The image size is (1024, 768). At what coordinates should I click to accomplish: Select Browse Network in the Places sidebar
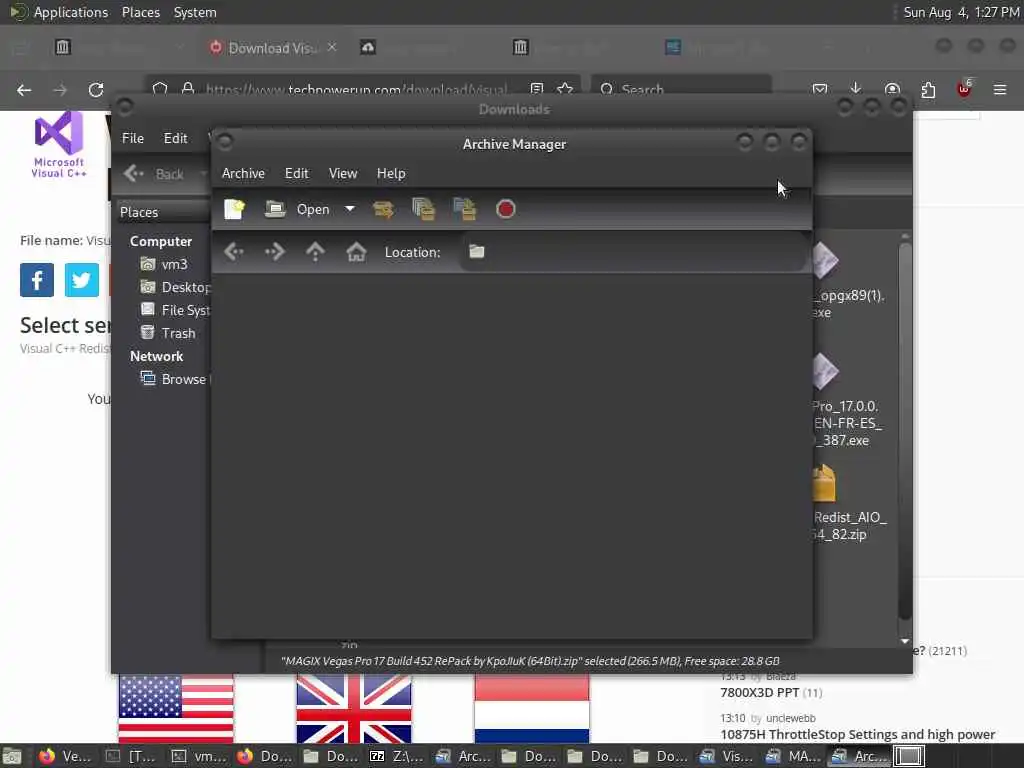pos(175,379)
